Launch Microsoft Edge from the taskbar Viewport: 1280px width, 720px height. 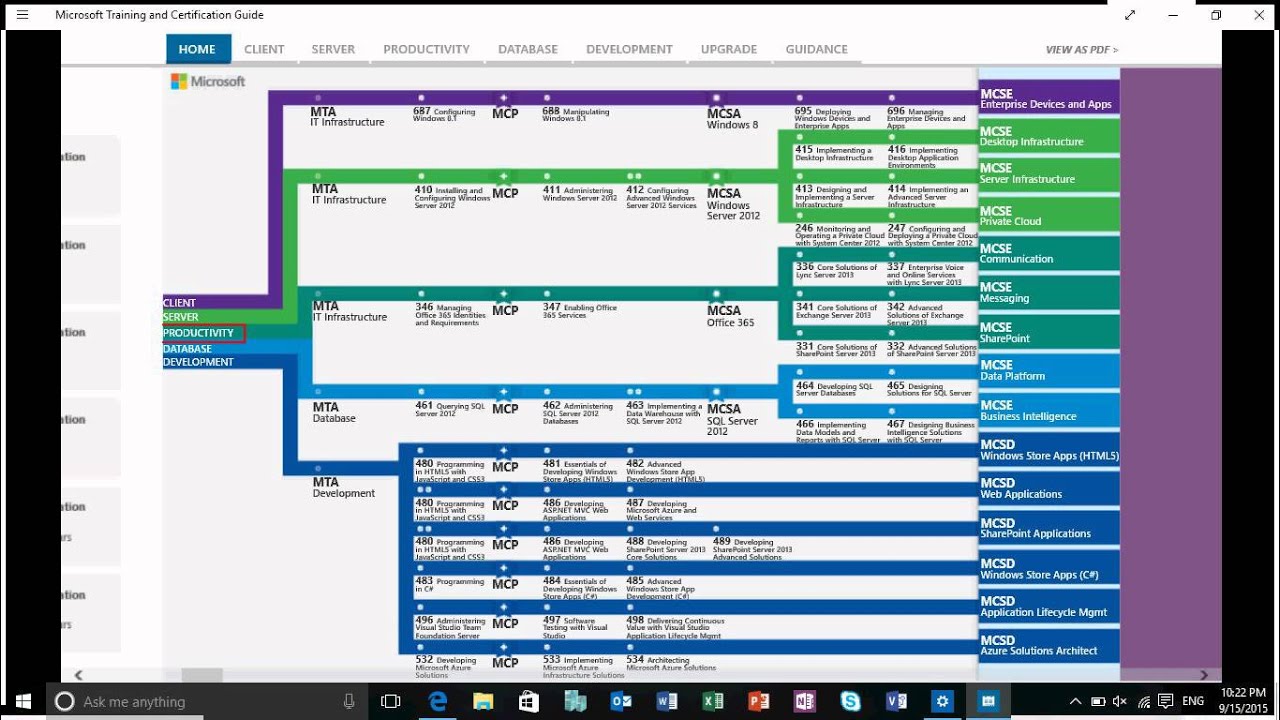tap(438, 701)
